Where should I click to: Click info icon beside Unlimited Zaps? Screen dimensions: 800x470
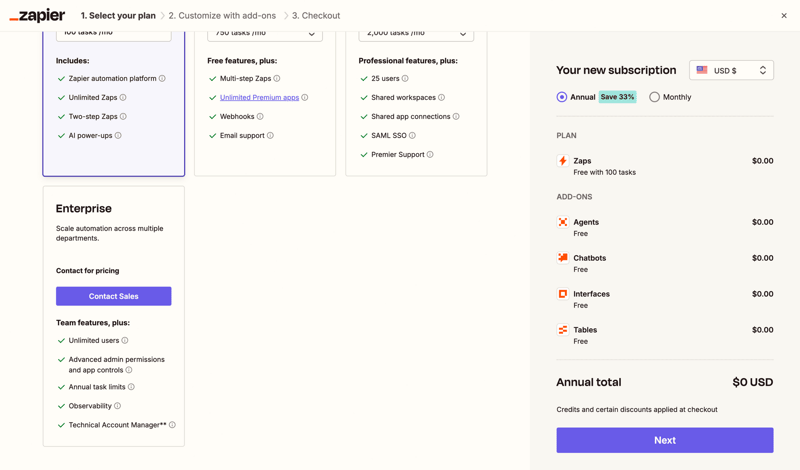[123, 97]
